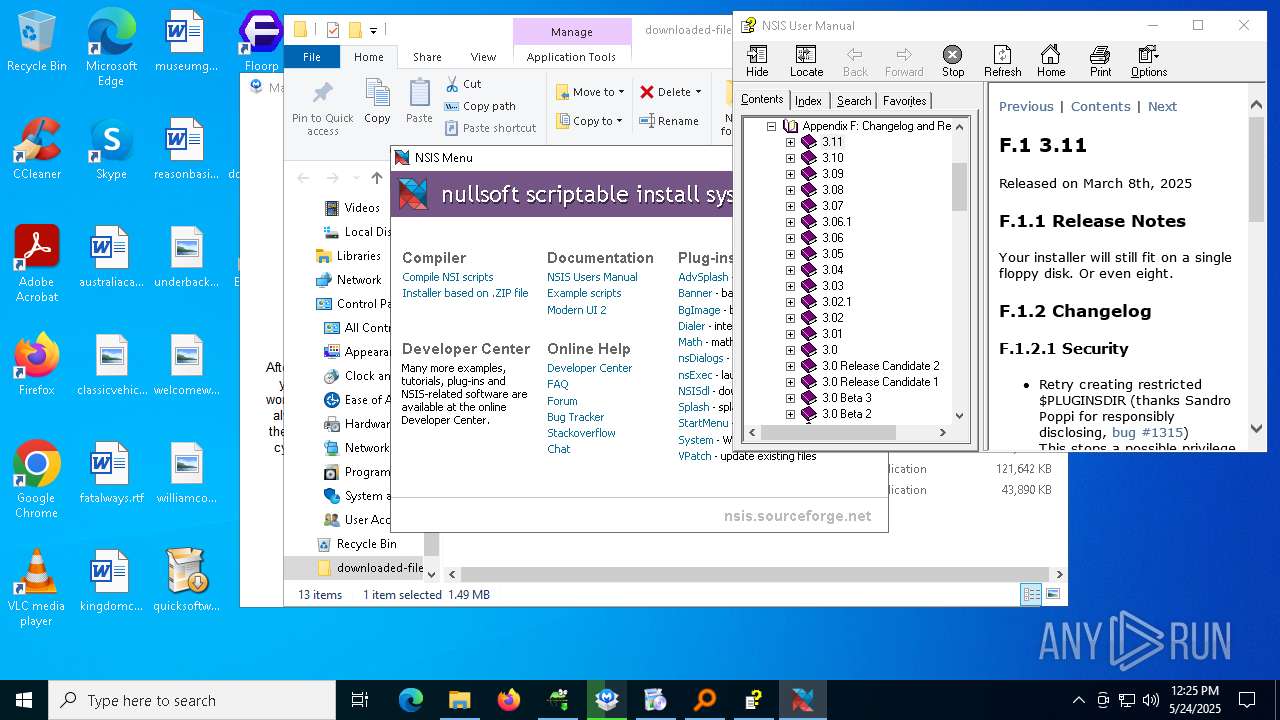1280x720 pixels.
Task: Open NSIS Users Manual link
Action: [x=592, y=277]
